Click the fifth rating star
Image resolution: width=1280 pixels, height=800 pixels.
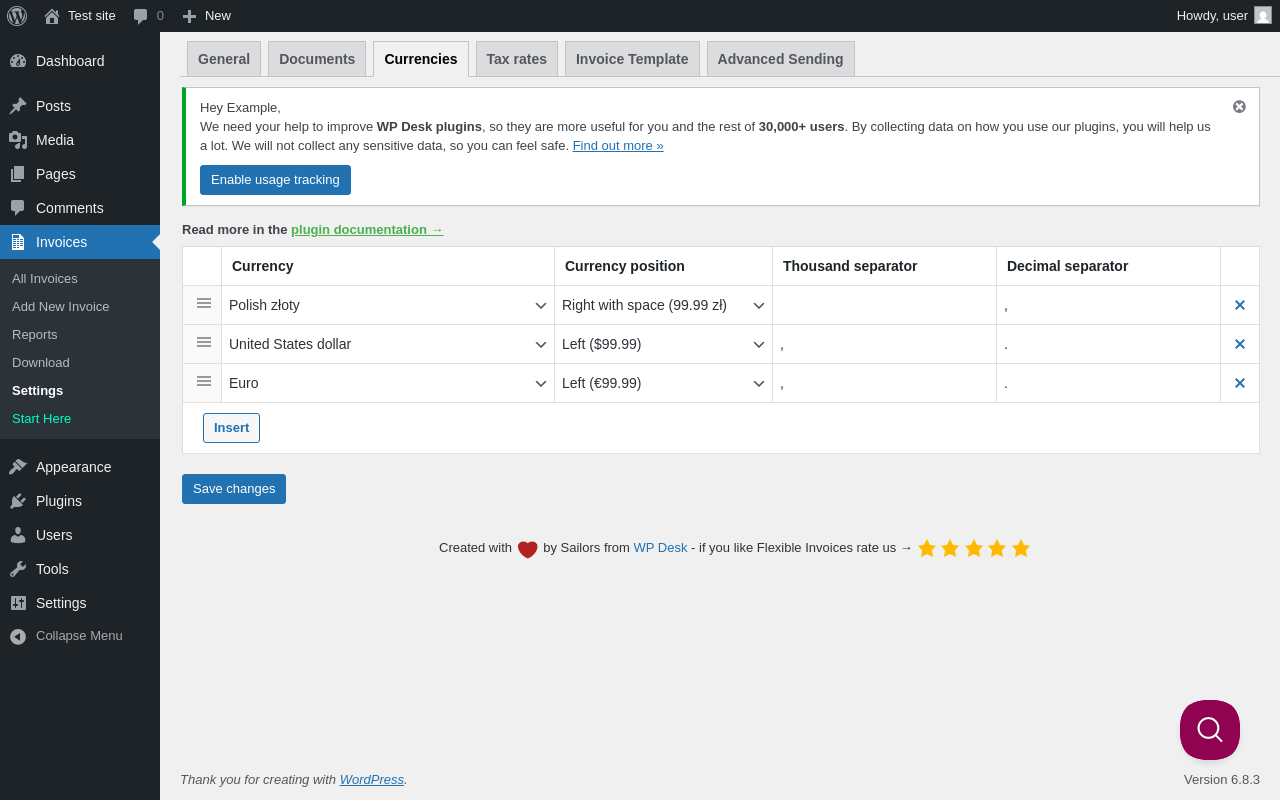click(x=1021, y=548)
